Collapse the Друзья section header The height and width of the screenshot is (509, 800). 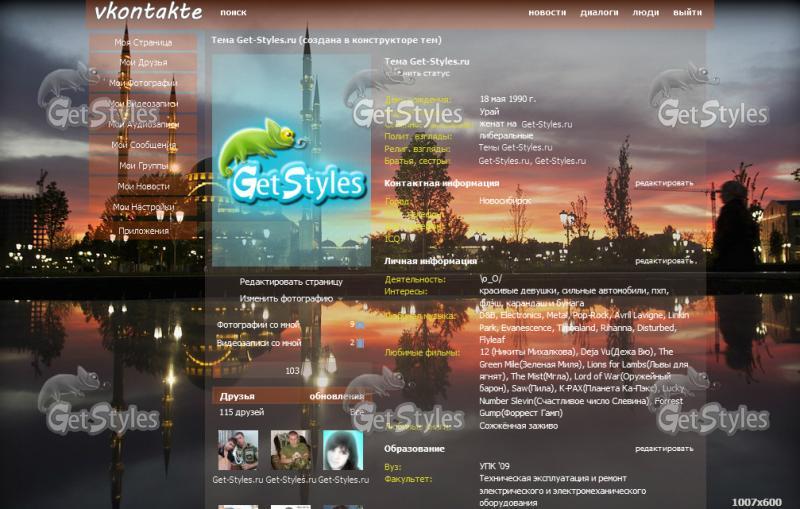click(238, 396)
